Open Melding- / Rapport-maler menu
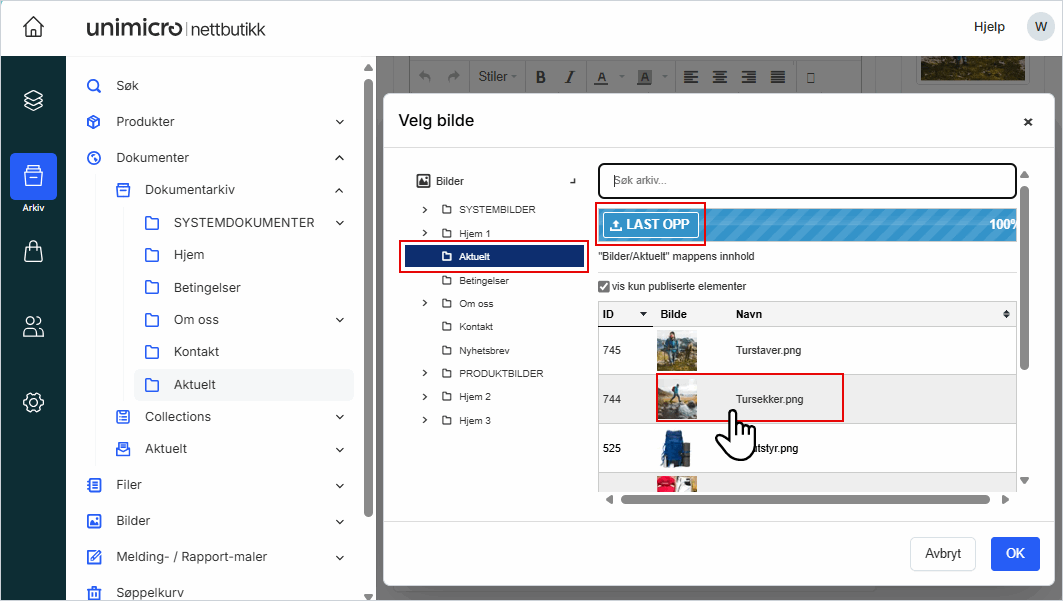1063x601 pixels. click(x=191, y=557)
